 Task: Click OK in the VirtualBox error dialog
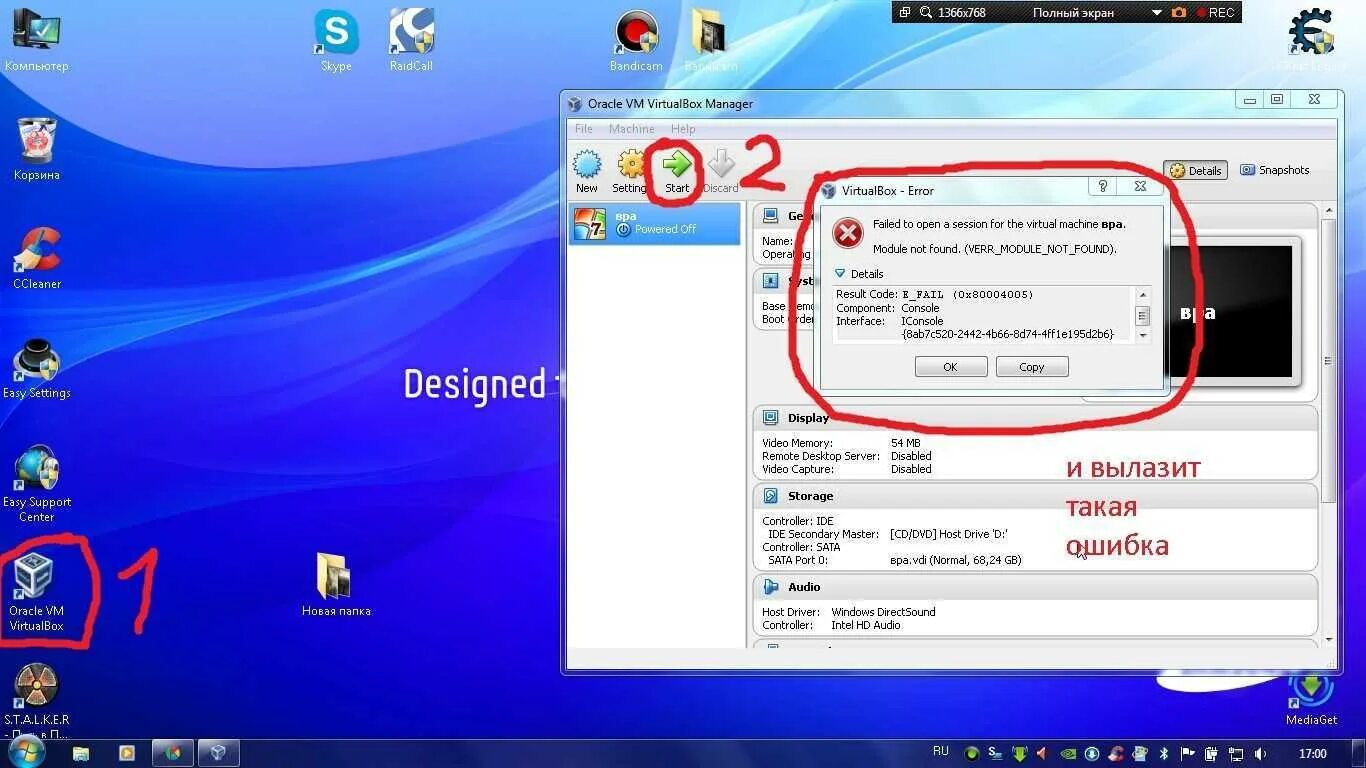(951, 367)
